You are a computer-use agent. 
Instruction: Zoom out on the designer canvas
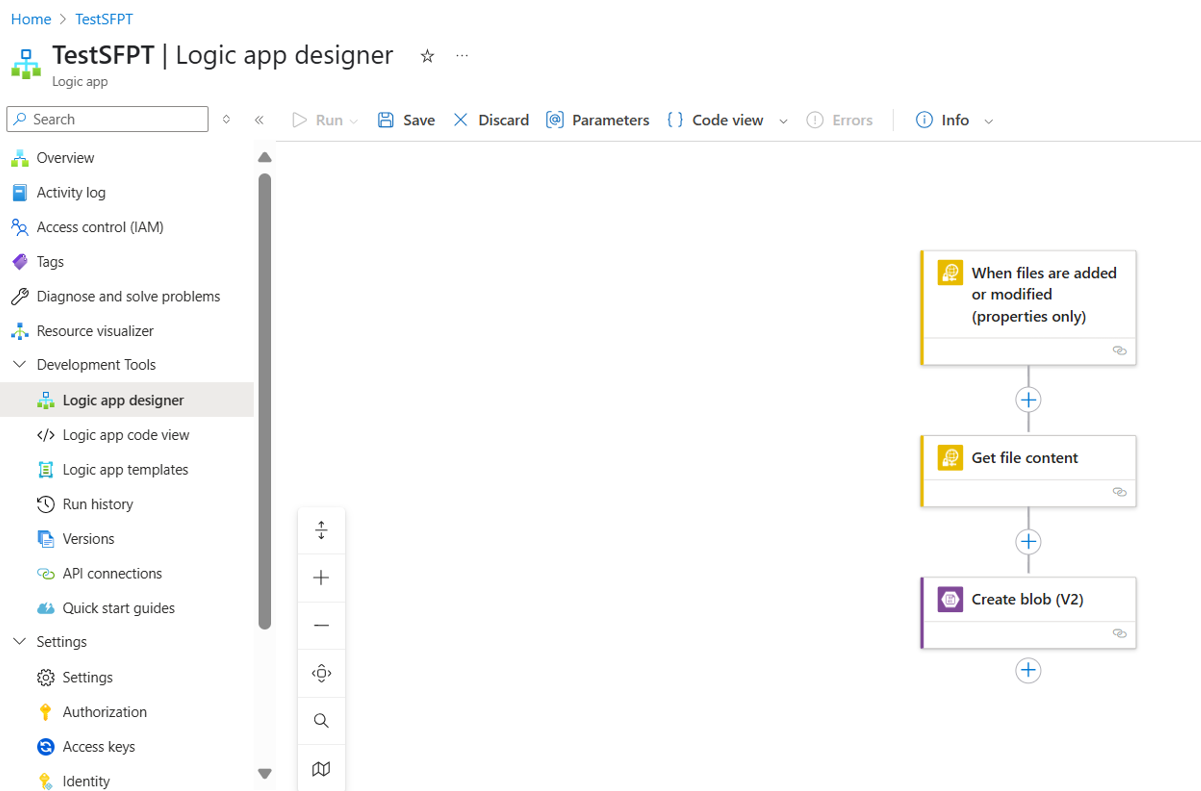click(x=321, y=626)
